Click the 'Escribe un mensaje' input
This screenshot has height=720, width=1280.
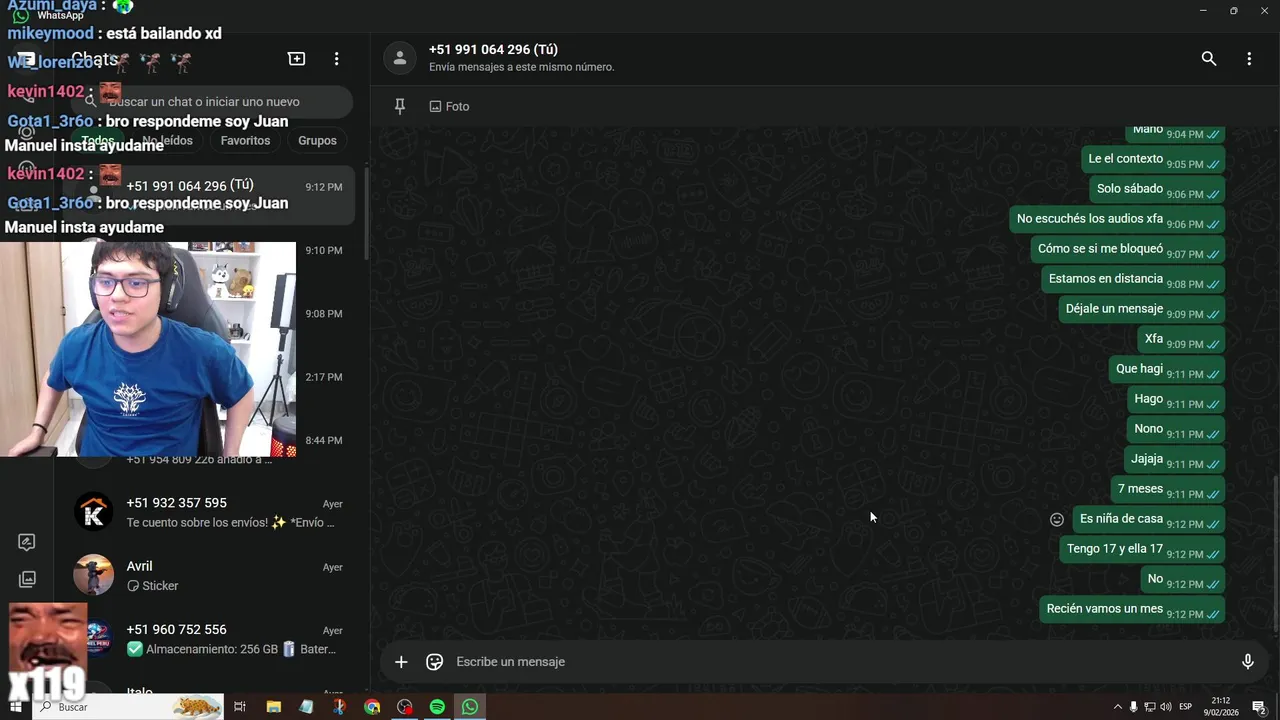point(840,661)
